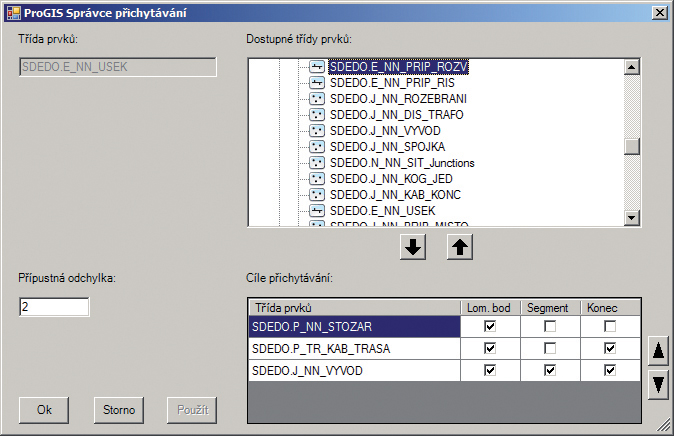Move the snapping target down with triangle button
Screen dimensions: 674x436
[x=656, y=384]
